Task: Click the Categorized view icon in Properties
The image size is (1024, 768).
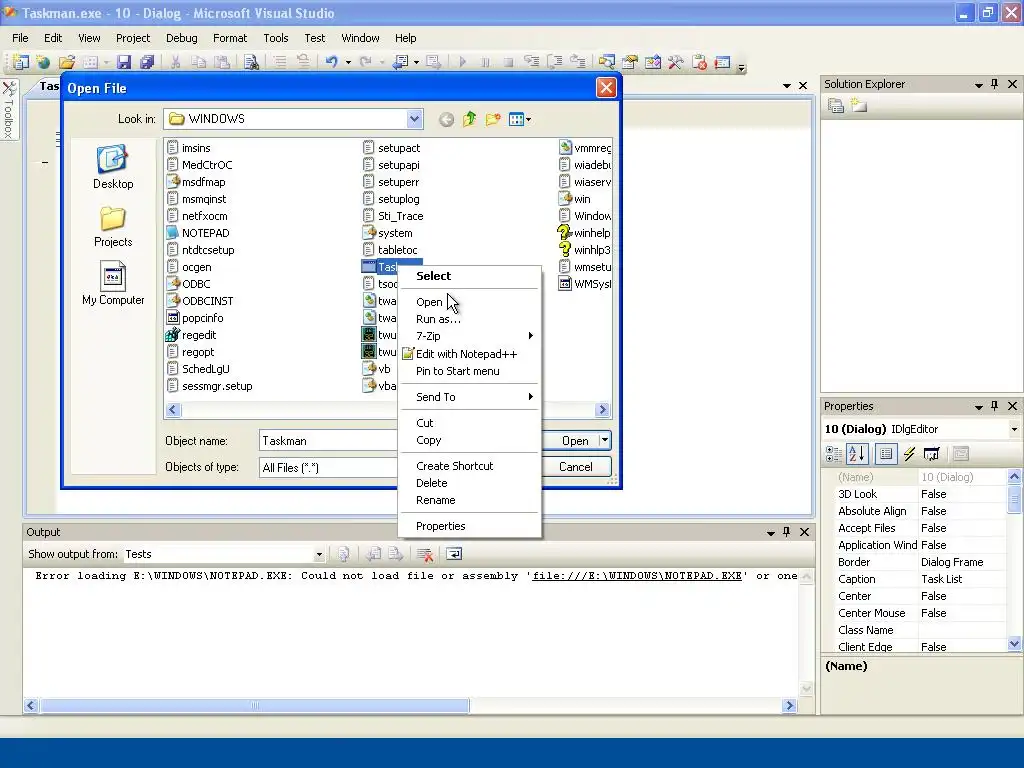Action: [x=834, y=454]
